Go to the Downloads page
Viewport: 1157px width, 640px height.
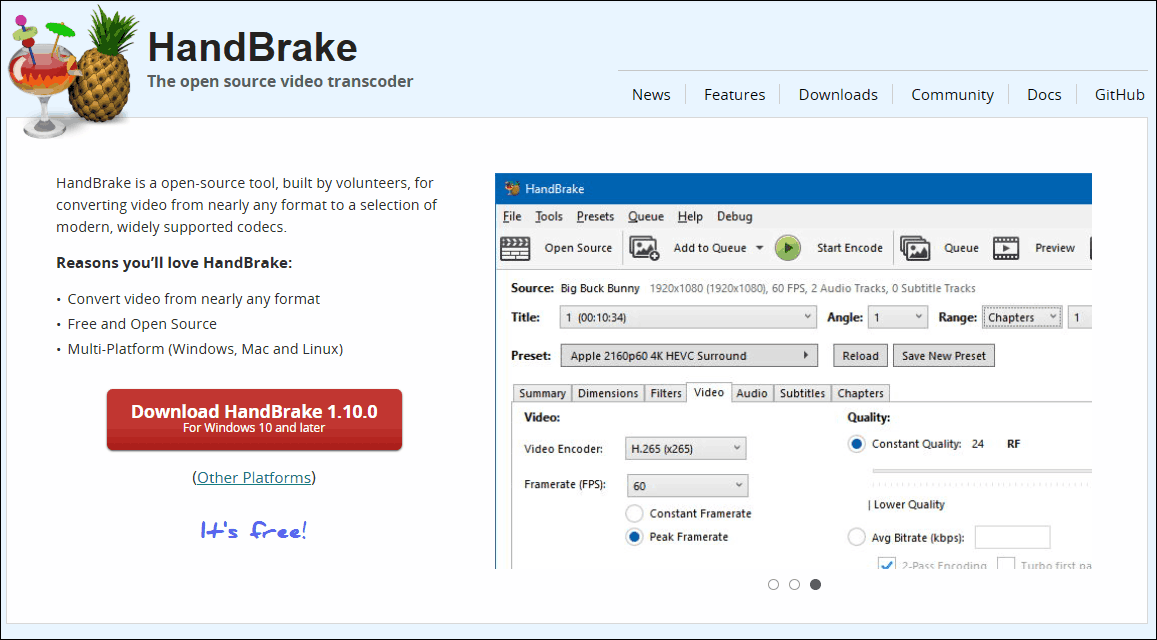838,94
